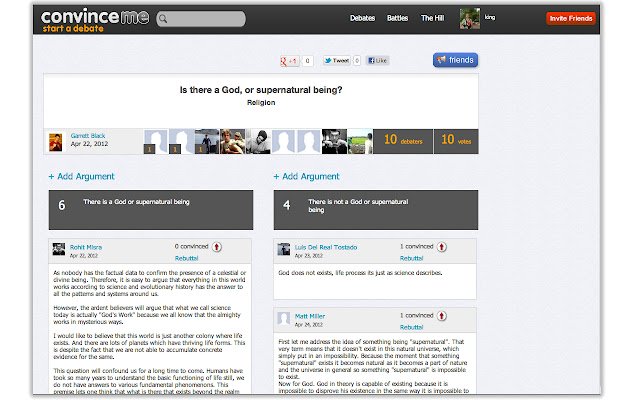This screenshot has width=640, height=400.
Task: Click Garrett Black's avatar thumbnail
Action: click(x=56, y=142)
